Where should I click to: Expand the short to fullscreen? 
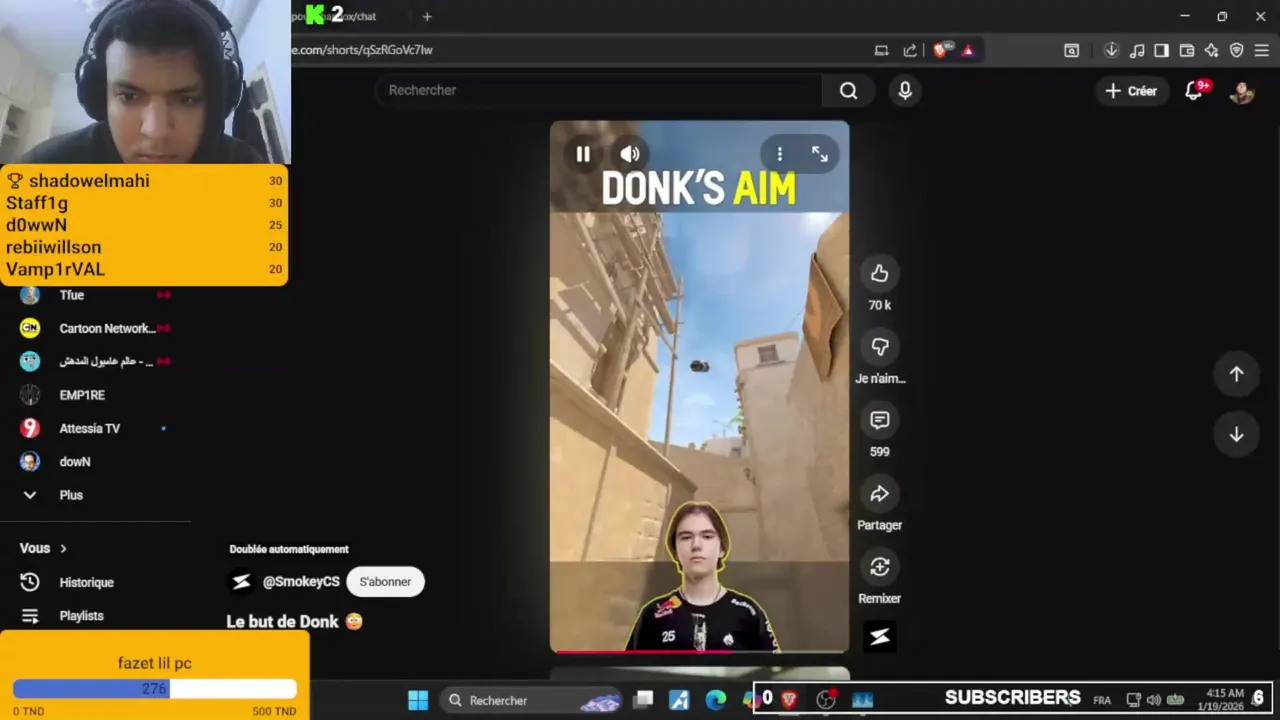pos(820,154)
